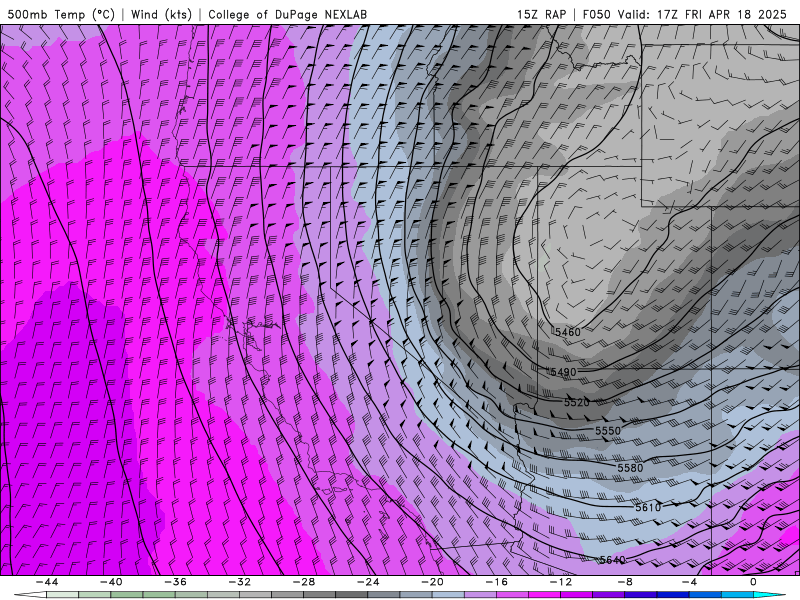The height and width of the screenshot is (600, 800).
Task: Click the -36 color scale label
Action: pos(175,582)
